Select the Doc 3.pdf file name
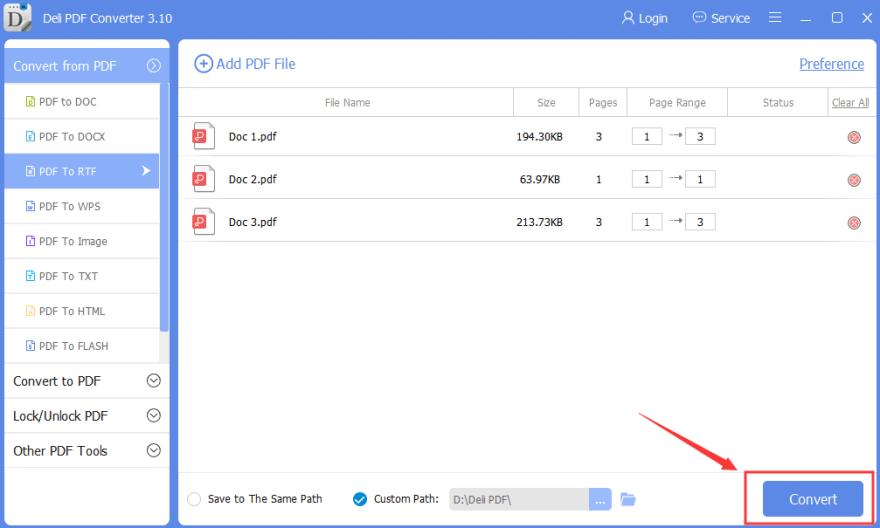This screenshot has width=880, height=528. tap(253, 222)
